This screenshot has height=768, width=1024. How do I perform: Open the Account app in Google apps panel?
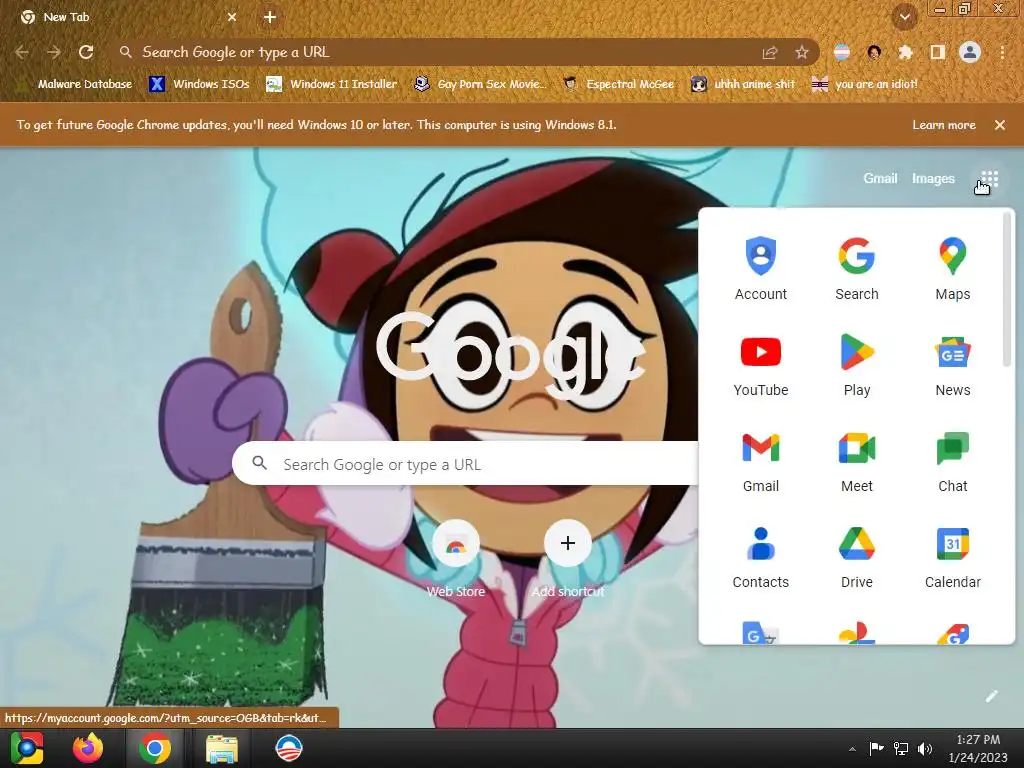761,269
